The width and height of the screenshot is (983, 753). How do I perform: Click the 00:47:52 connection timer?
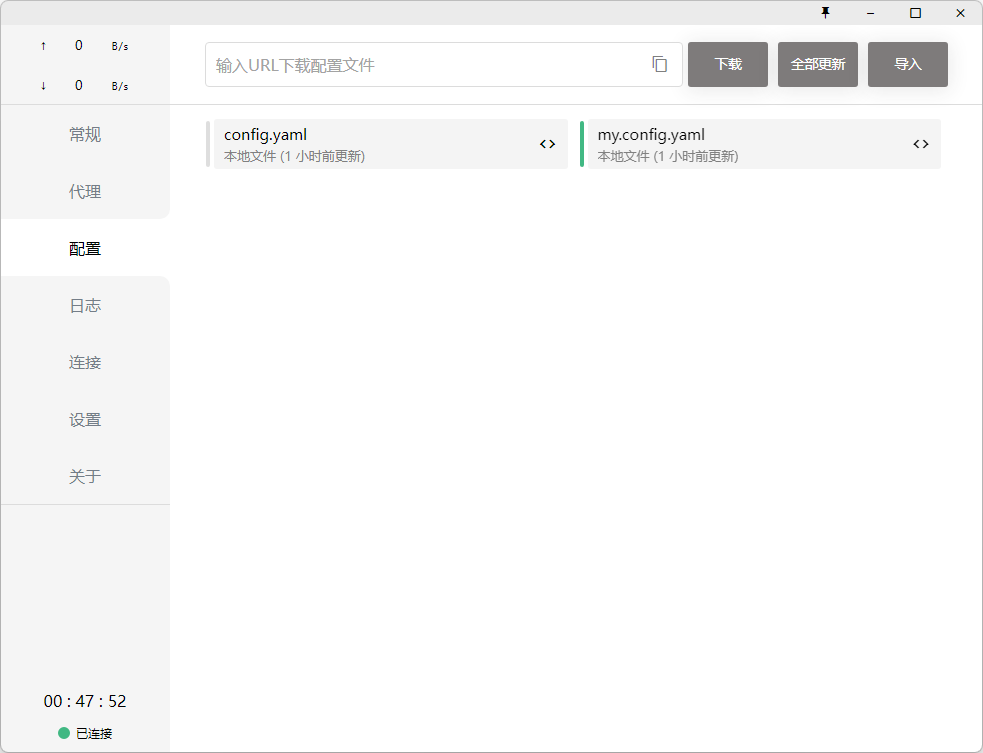(x=85, y=701)
